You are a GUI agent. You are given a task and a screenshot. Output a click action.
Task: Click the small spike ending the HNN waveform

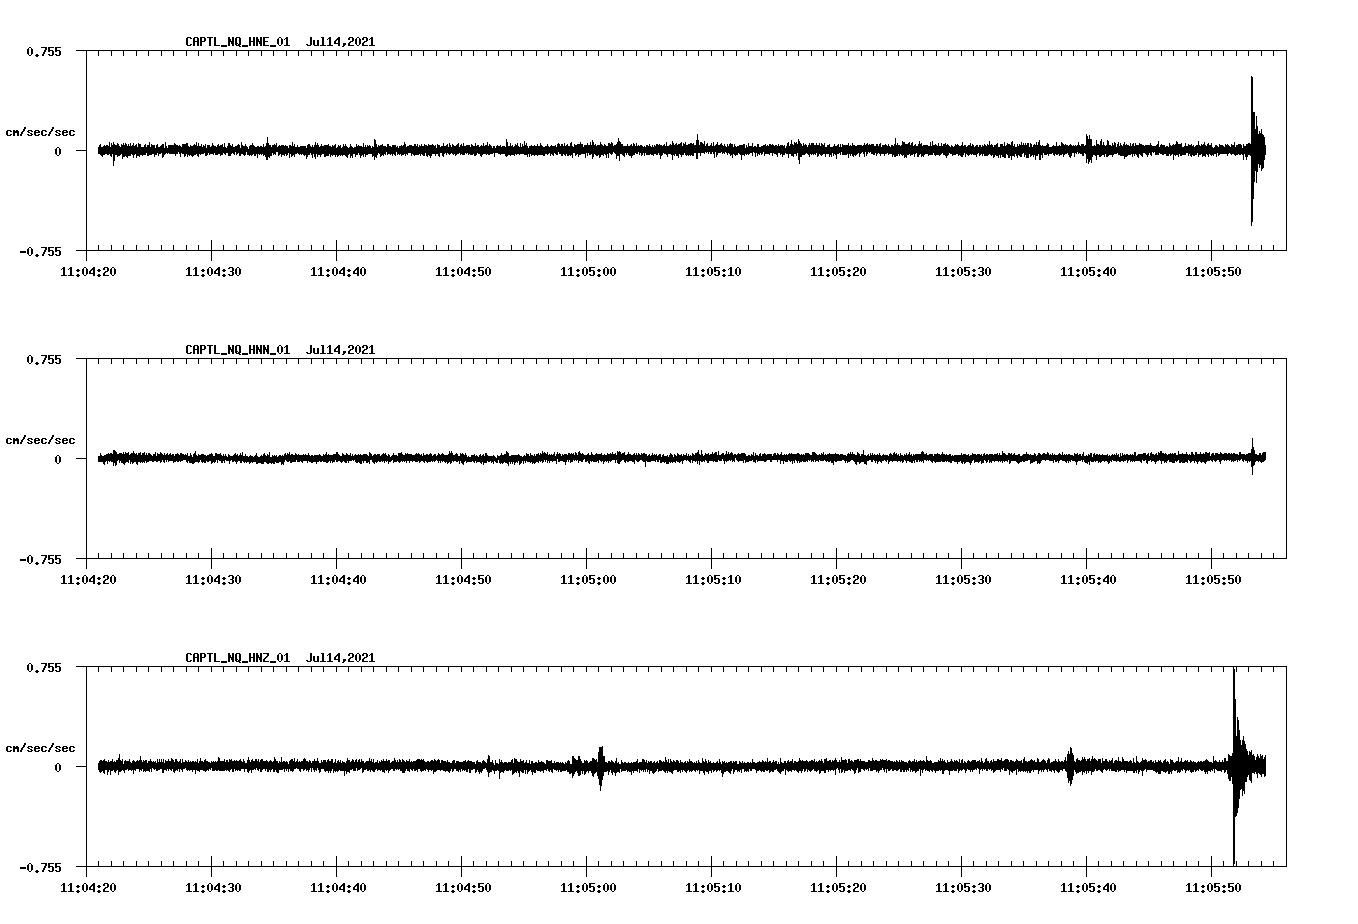(1253, 456)
